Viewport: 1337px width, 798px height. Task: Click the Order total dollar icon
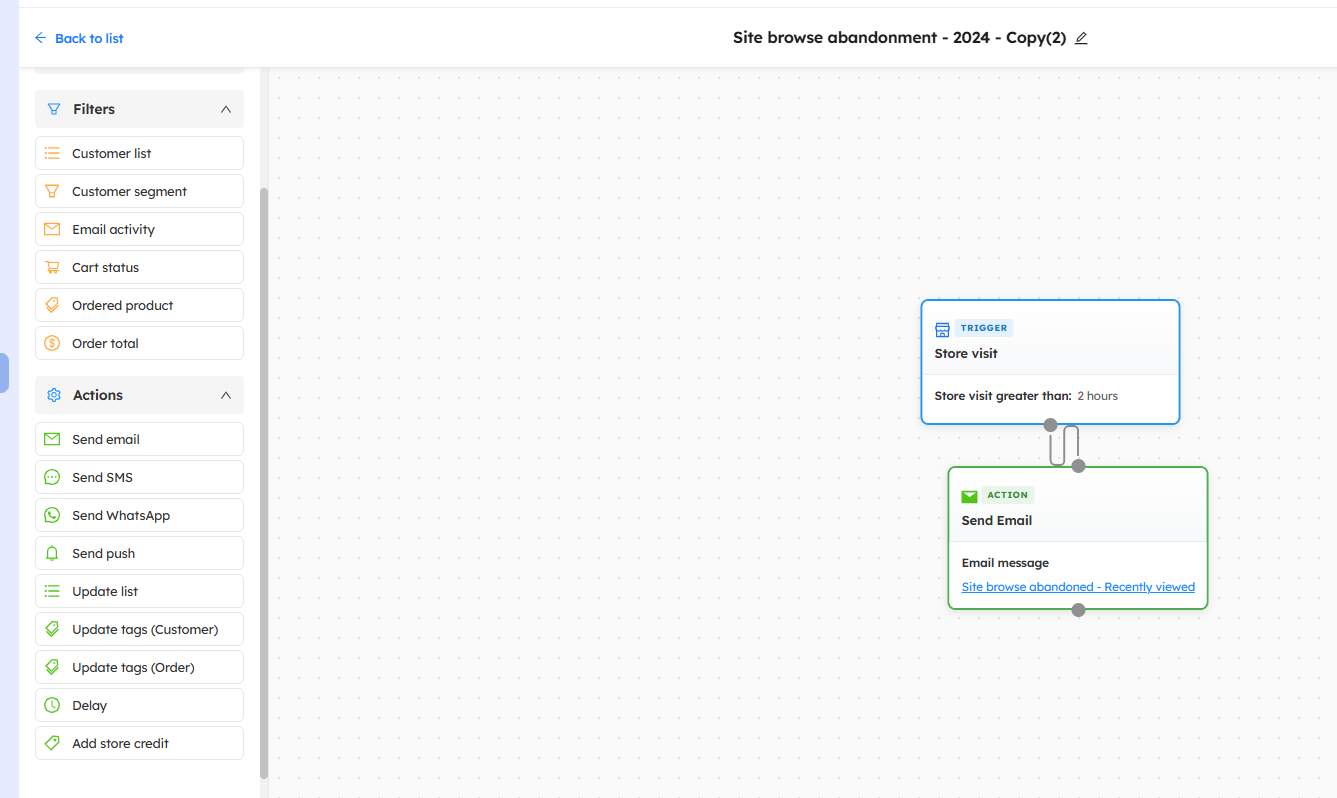[x=52, y=343]
